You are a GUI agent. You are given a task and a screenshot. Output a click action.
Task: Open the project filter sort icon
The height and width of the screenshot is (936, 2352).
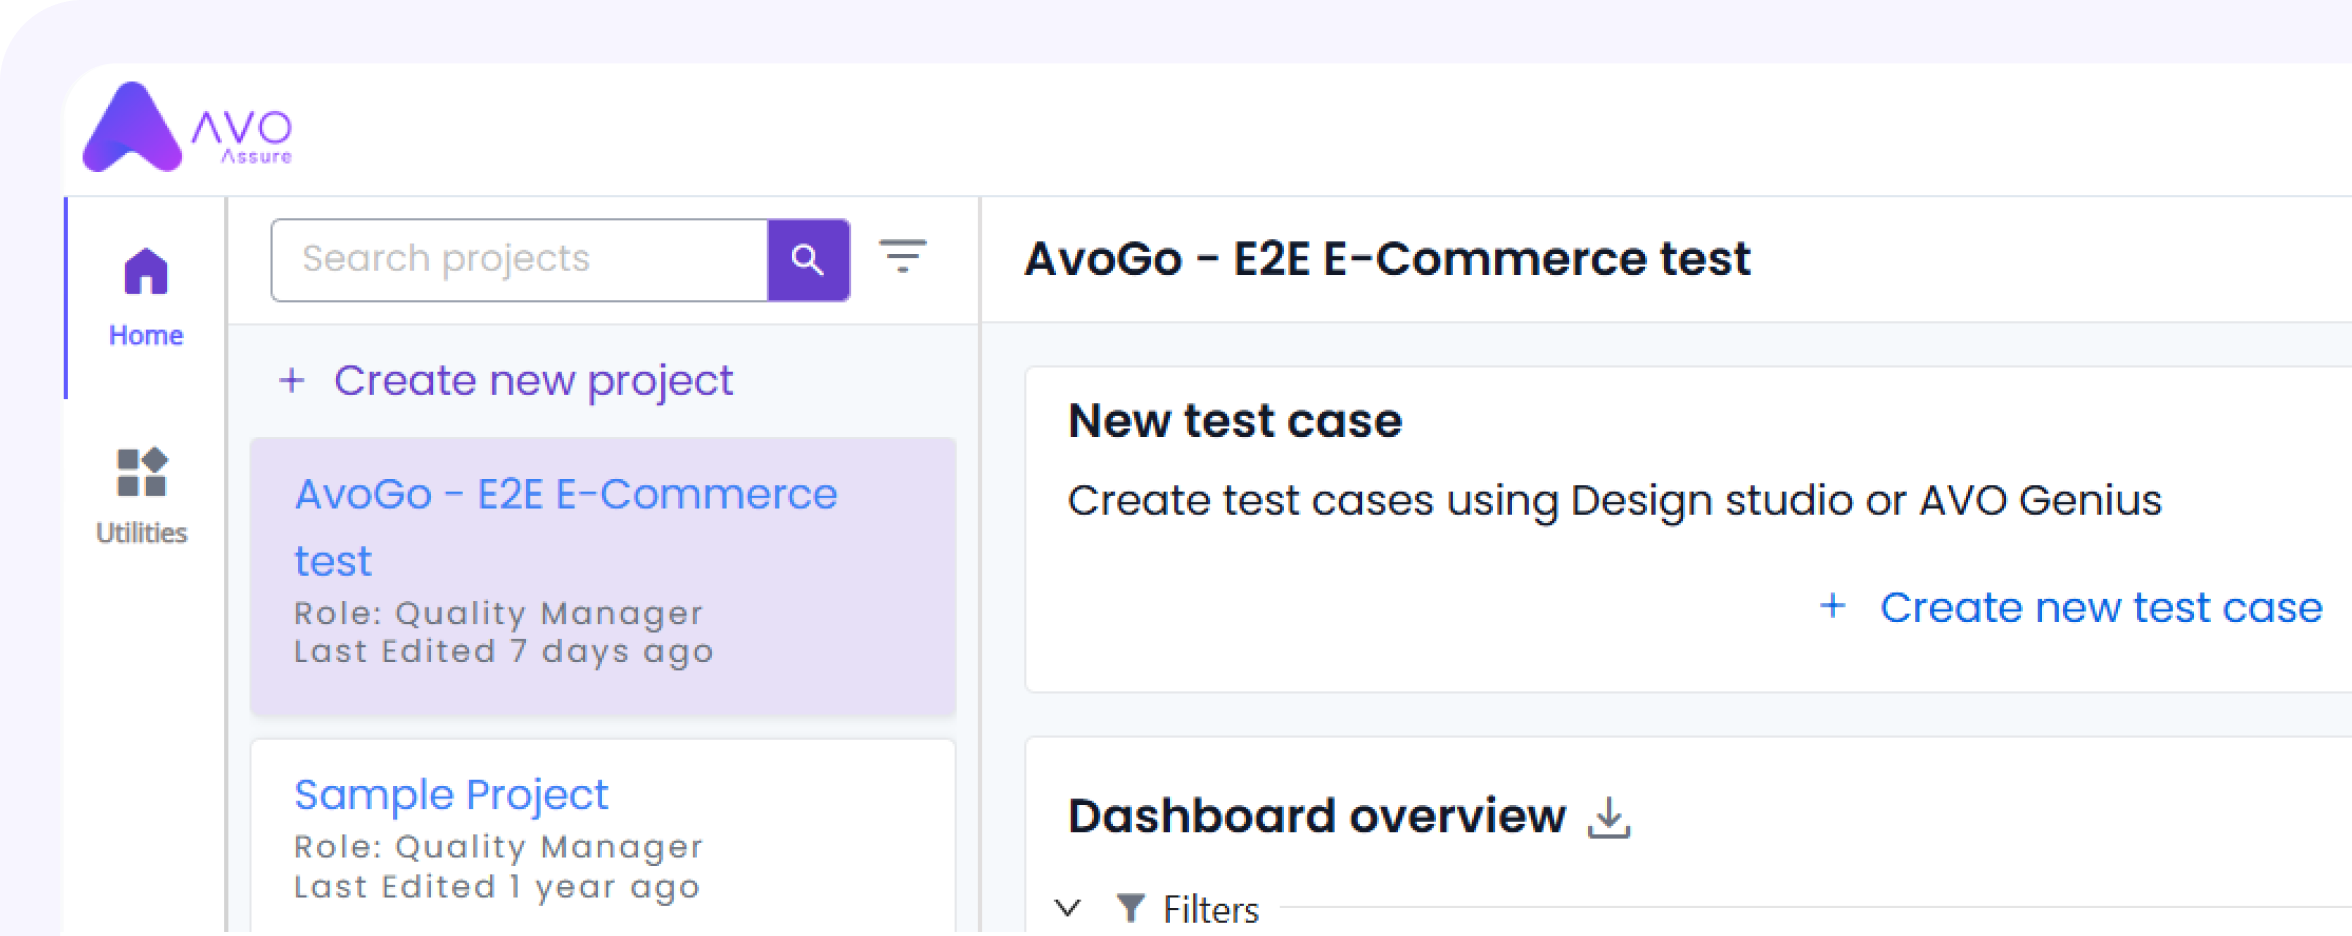pyautogui.click(x=902, y=256)
